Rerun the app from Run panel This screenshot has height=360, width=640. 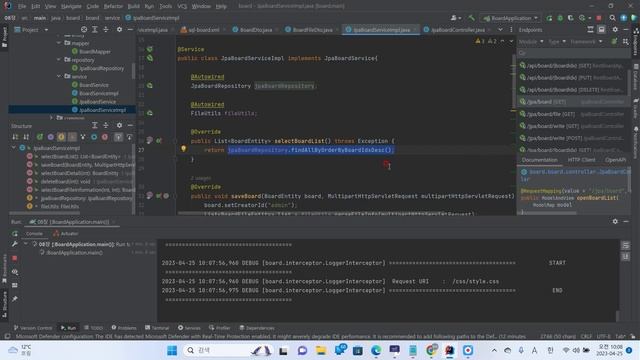(15, 233)
